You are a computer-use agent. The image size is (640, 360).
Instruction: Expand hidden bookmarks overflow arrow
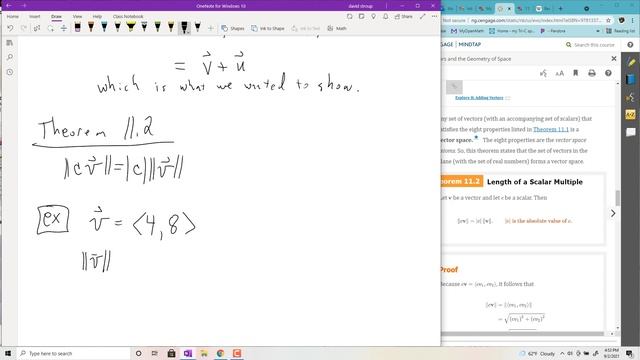point(598,31)
